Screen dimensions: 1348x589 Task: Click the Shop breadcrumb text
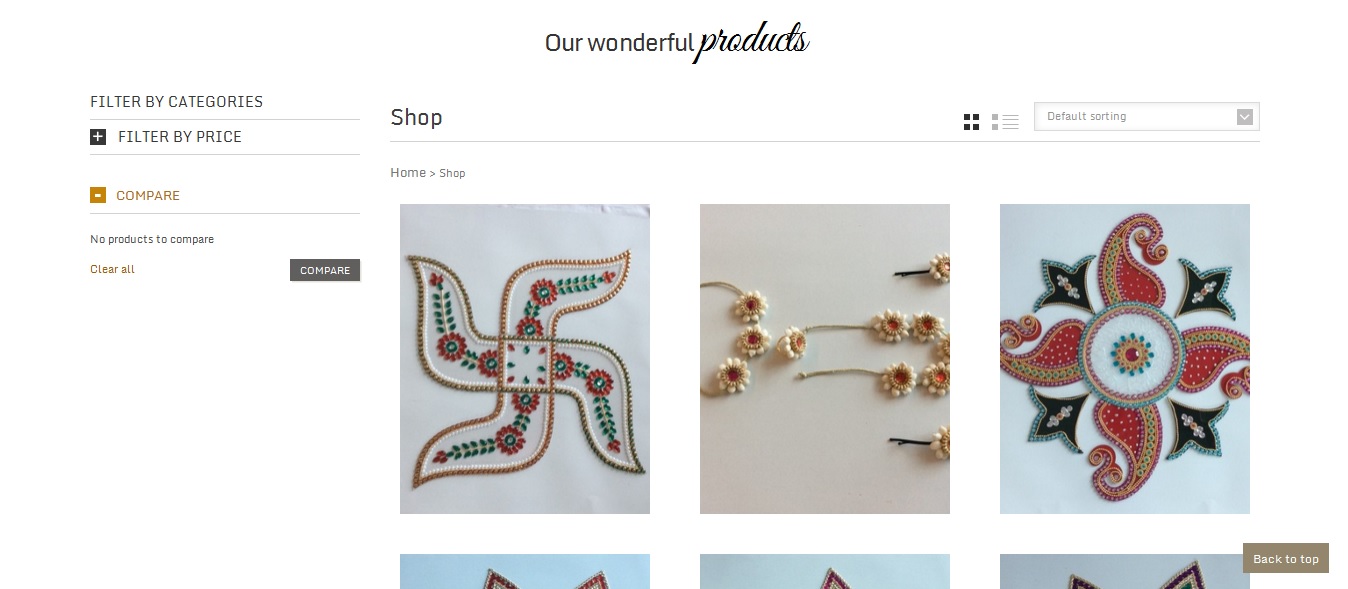pyautogui.click(x=452, y=173)
